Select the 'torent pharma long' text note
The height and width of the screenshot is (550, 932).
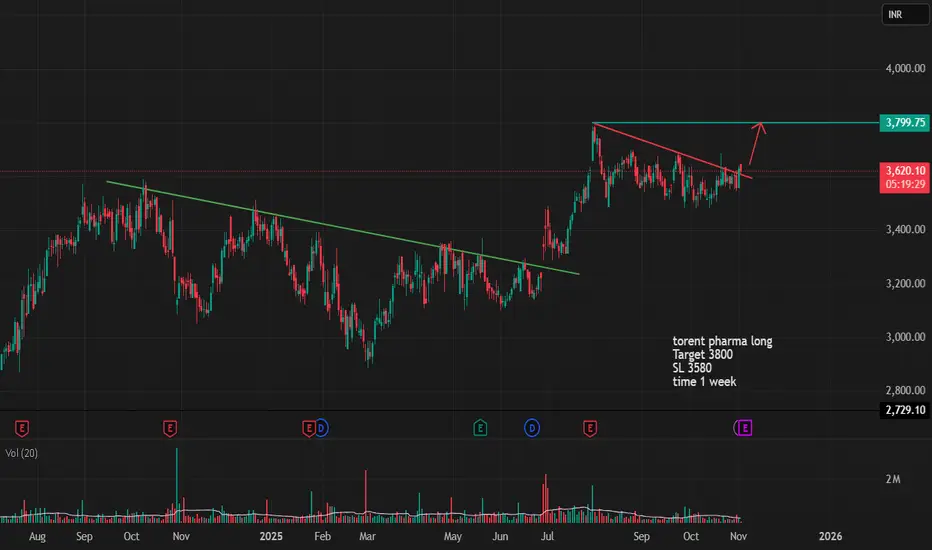point(722,341)
